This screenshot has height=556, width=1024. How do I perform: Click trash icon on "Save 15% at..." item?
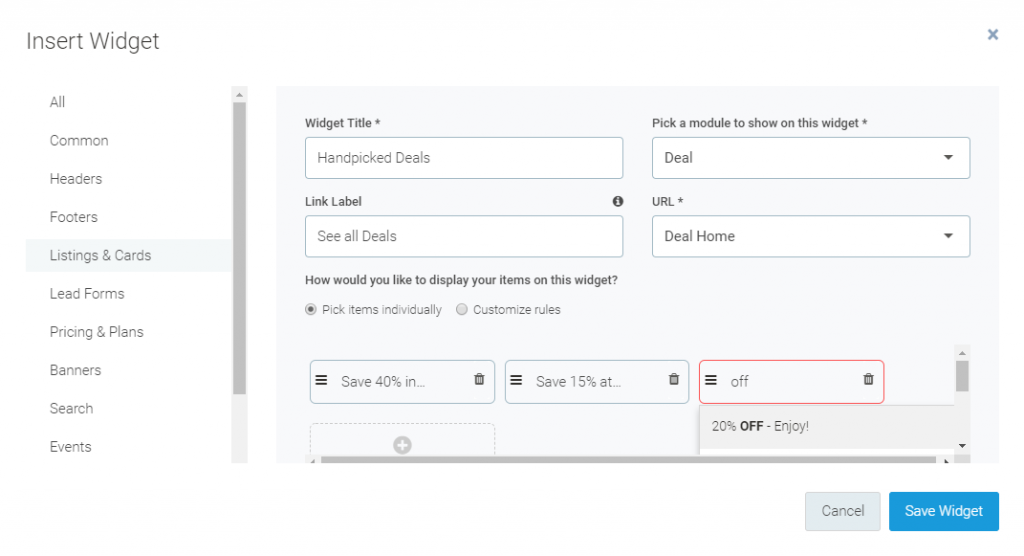[x=674, y=380]
